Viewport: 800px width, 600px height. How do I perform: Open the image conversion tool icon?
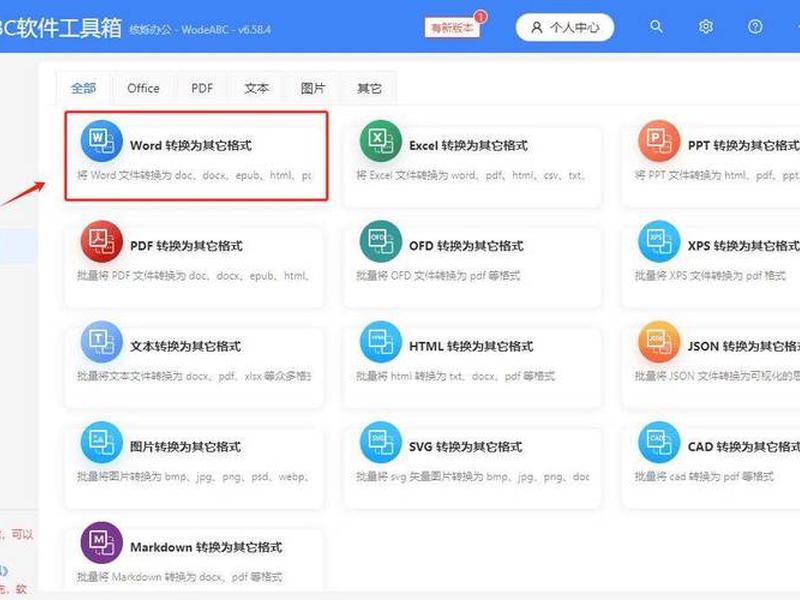102,442
